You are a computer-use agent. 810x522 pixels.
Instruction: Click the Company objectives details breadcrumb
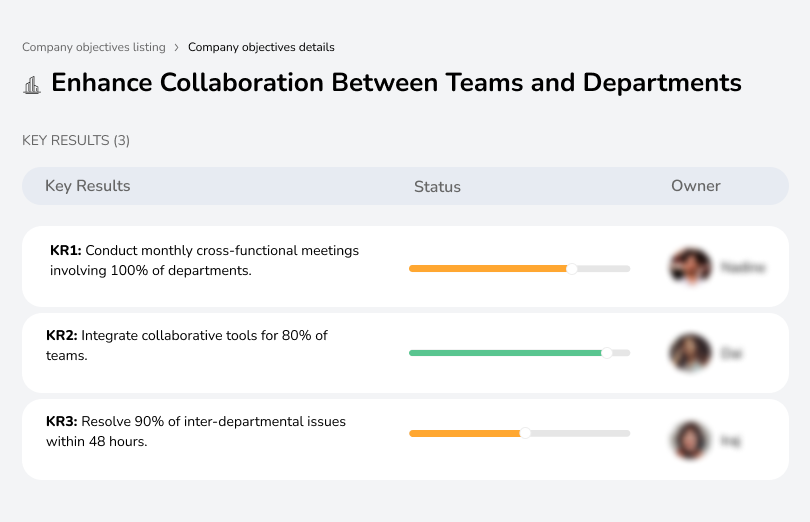(x=261, y=47)
